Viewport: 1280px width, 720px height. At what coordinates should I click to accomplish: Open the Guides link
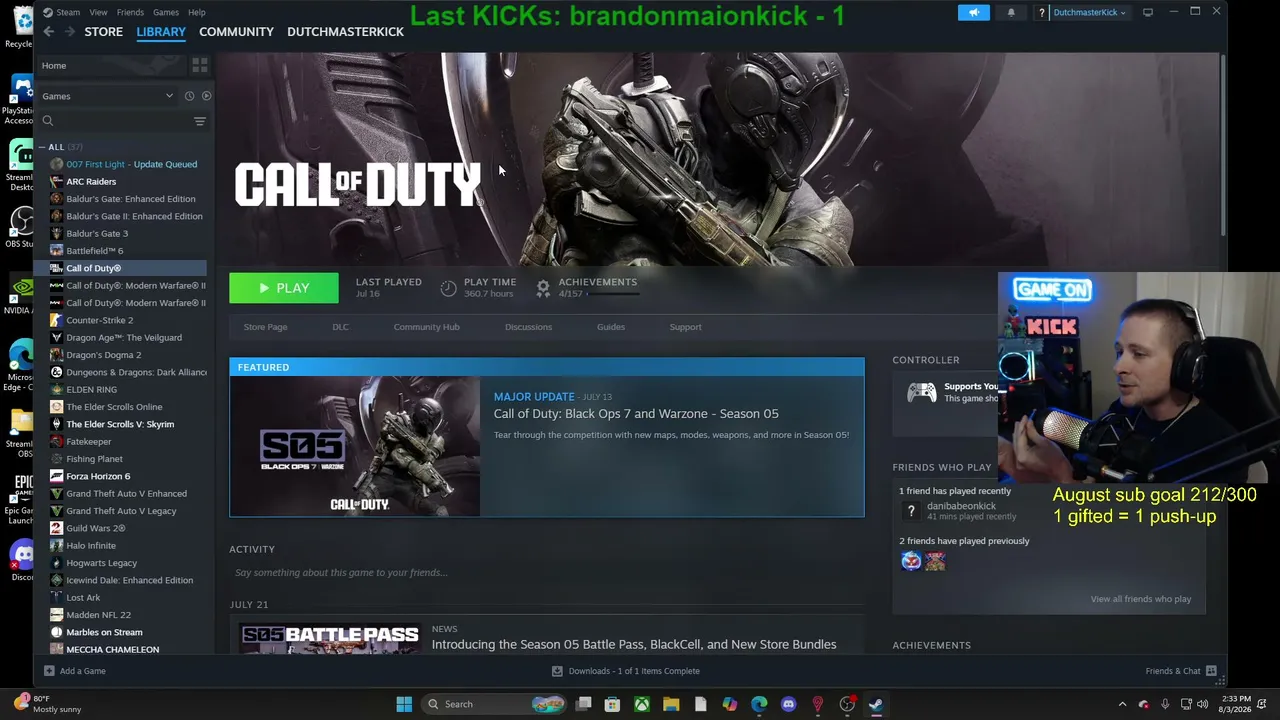(611, 327)
